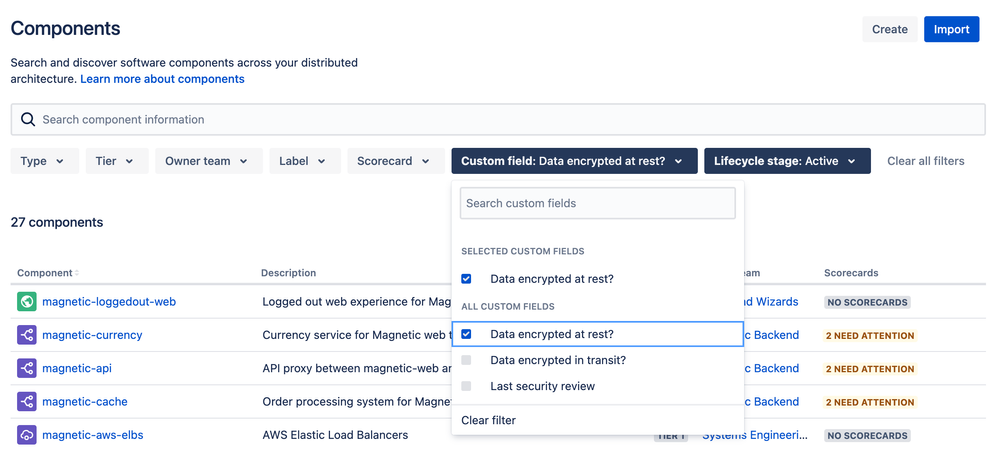Click the search magnifier icon
Viewport: 999px width, 451px height.
tap(27, 120)
